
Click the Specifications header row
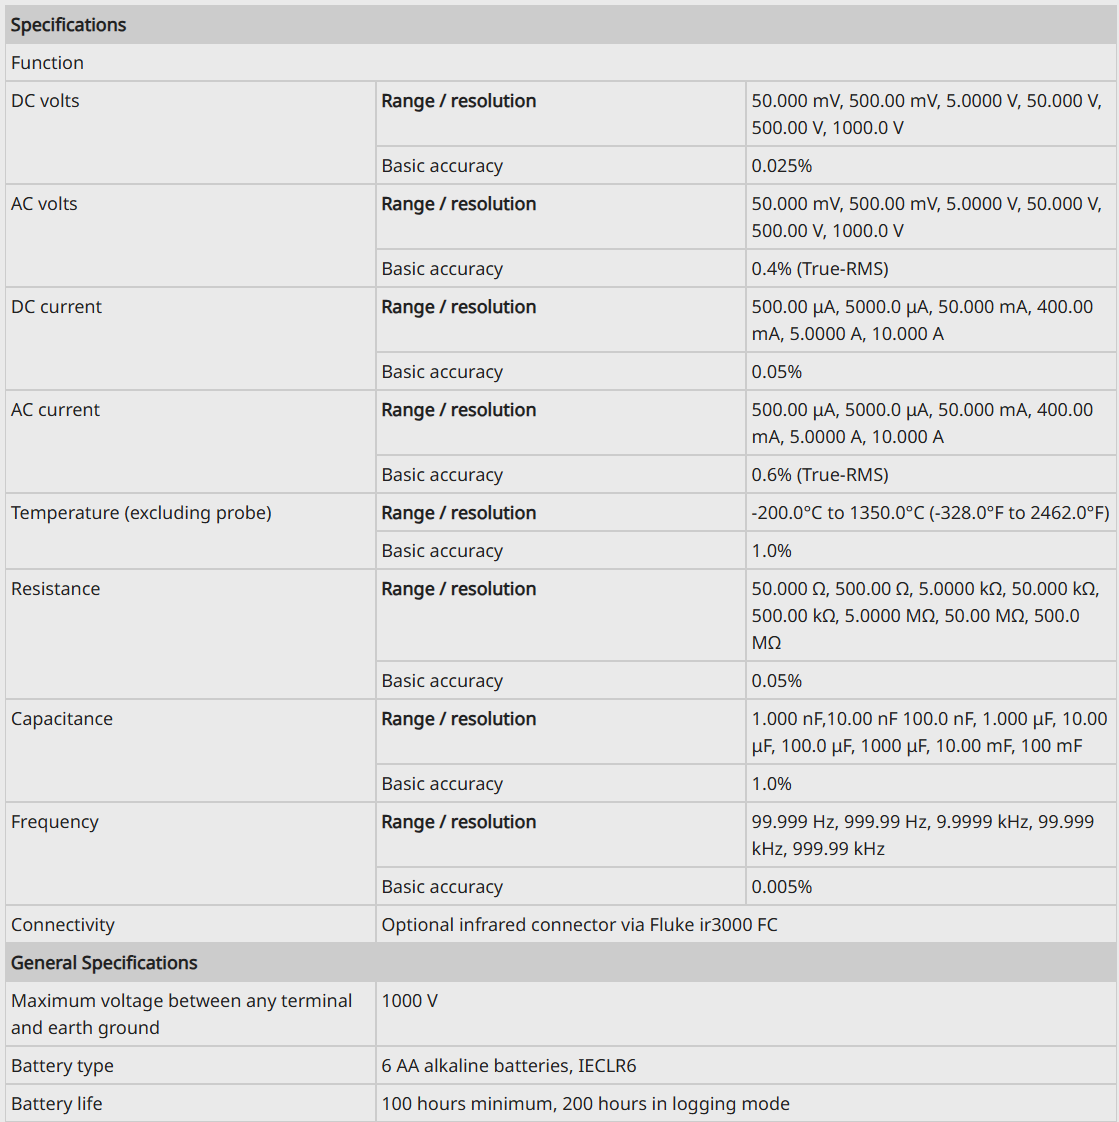560,24
